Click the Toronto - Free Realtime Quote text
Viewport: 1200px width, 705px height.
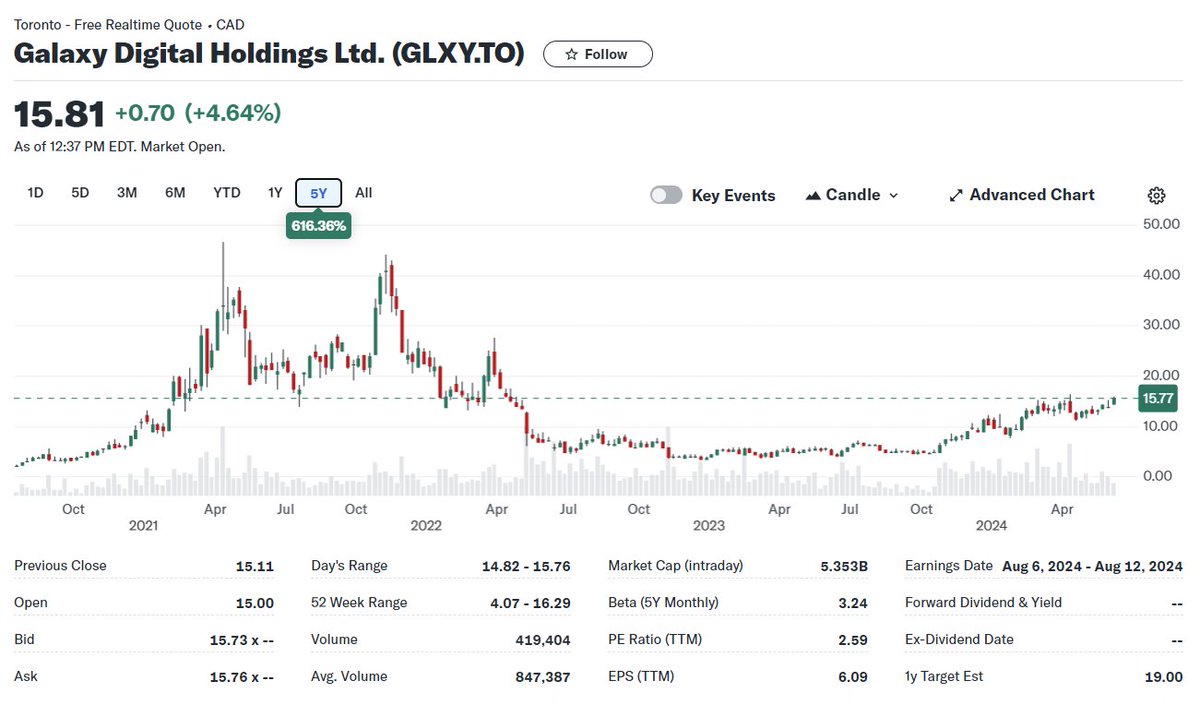pos(107,24)
